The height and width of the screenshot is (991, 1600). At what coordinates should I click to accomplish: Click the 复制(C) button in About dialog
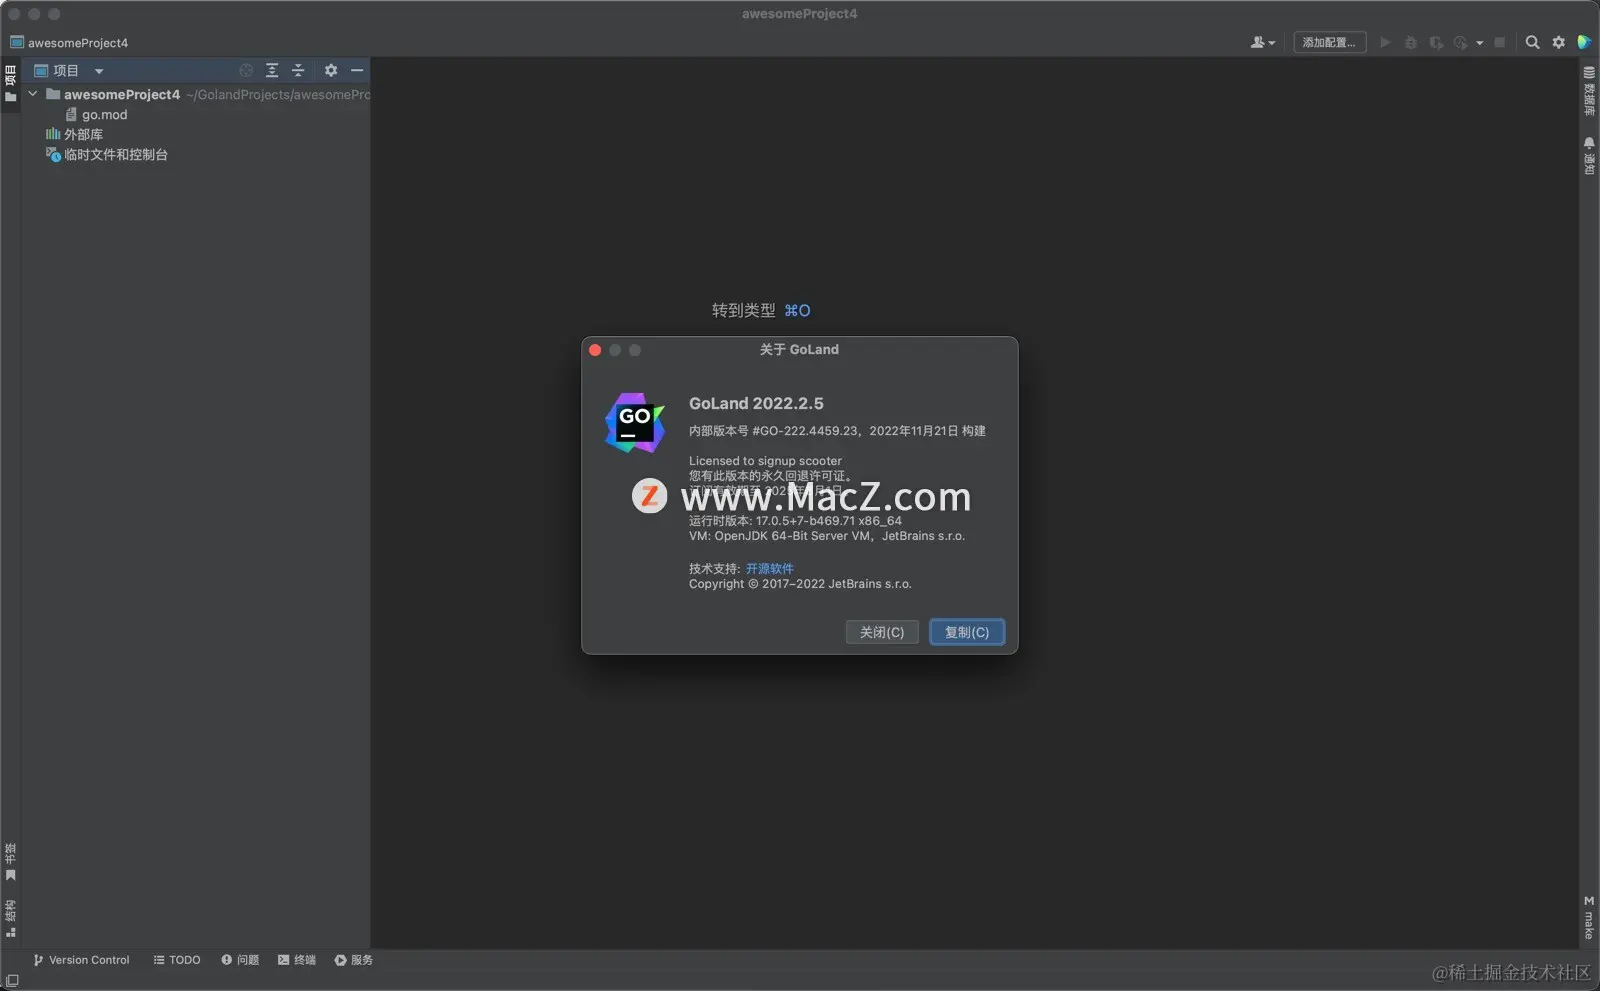tap(967, 632)
